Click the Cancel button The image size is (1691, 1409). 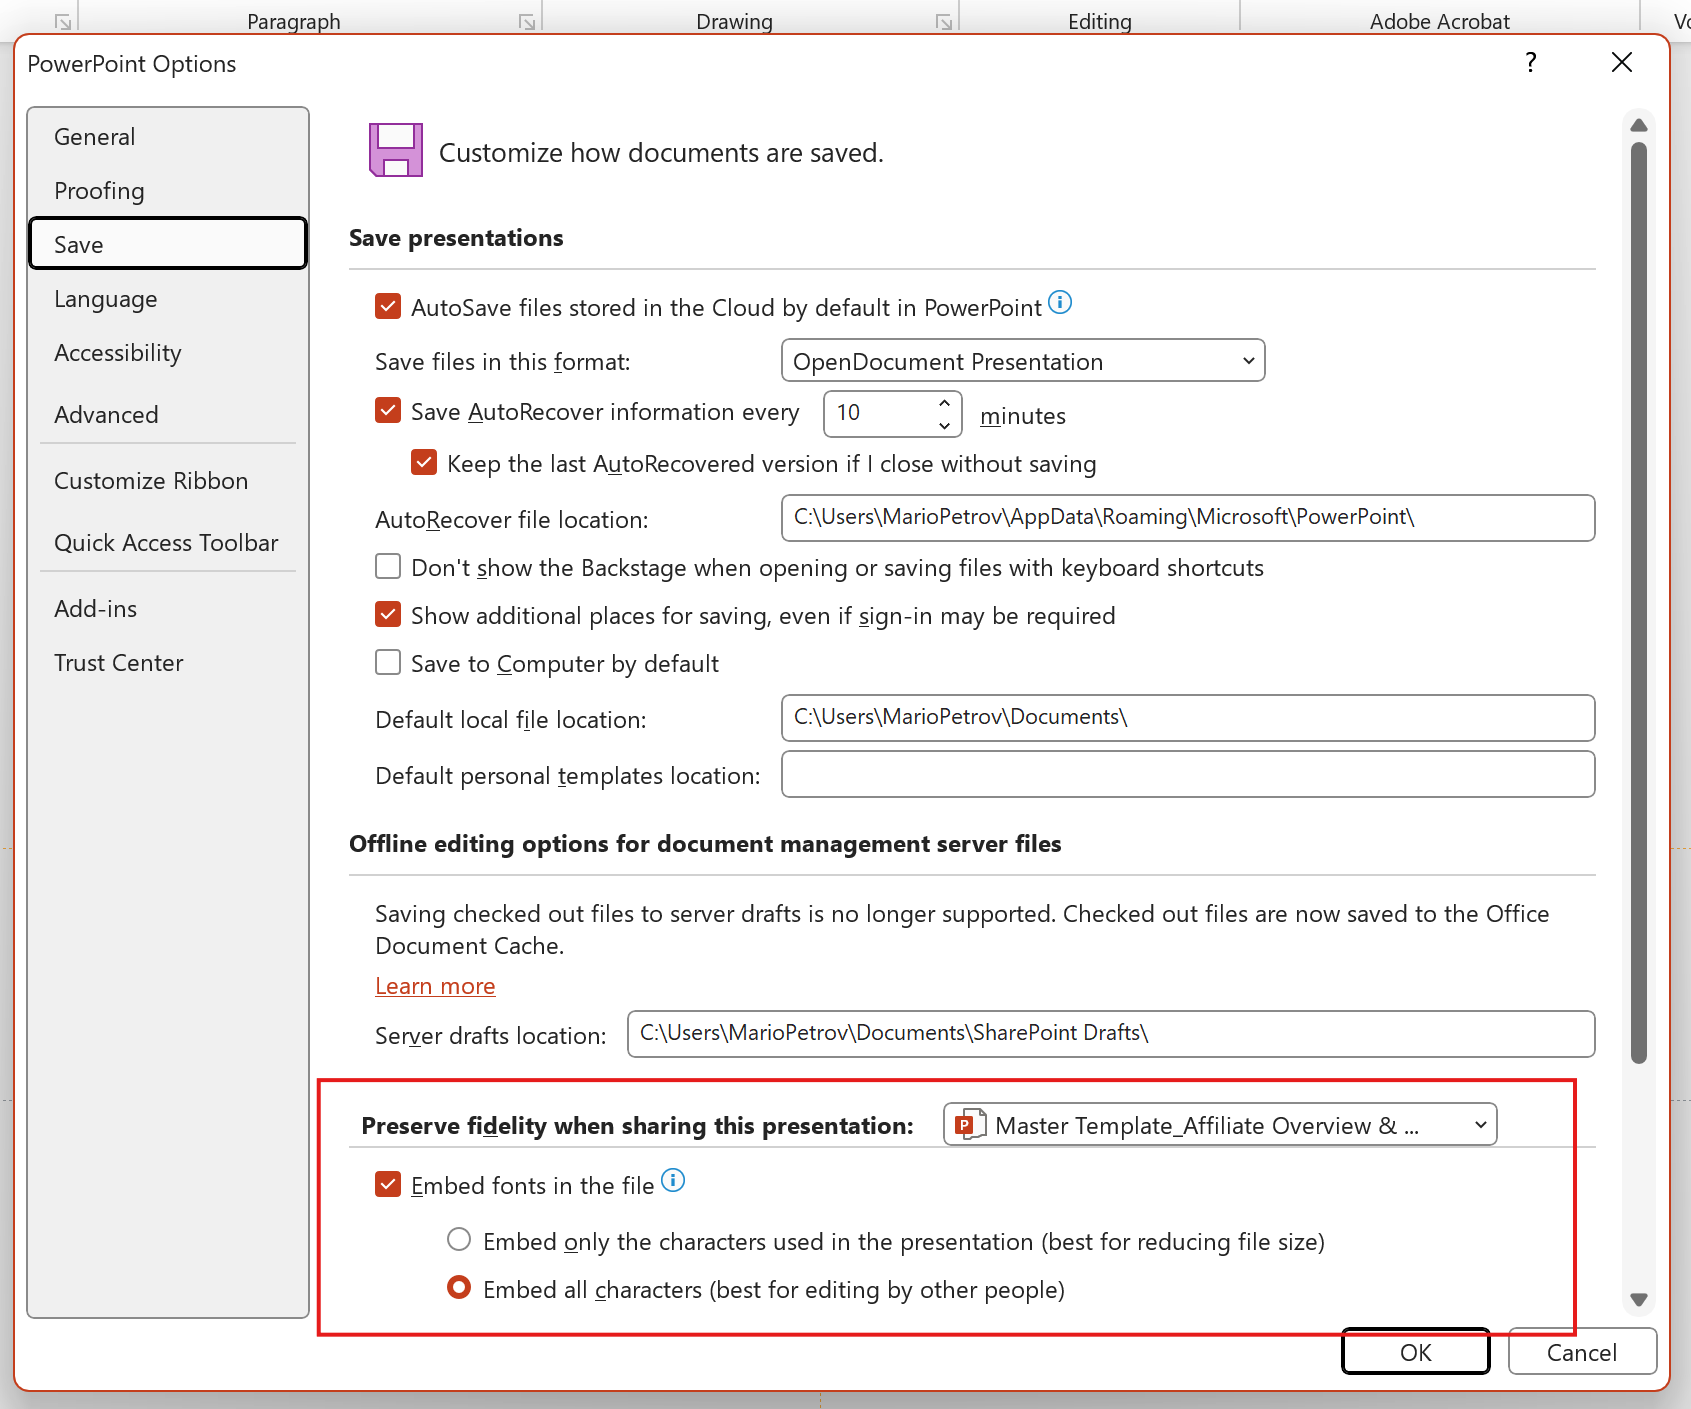[1582, 1352]
